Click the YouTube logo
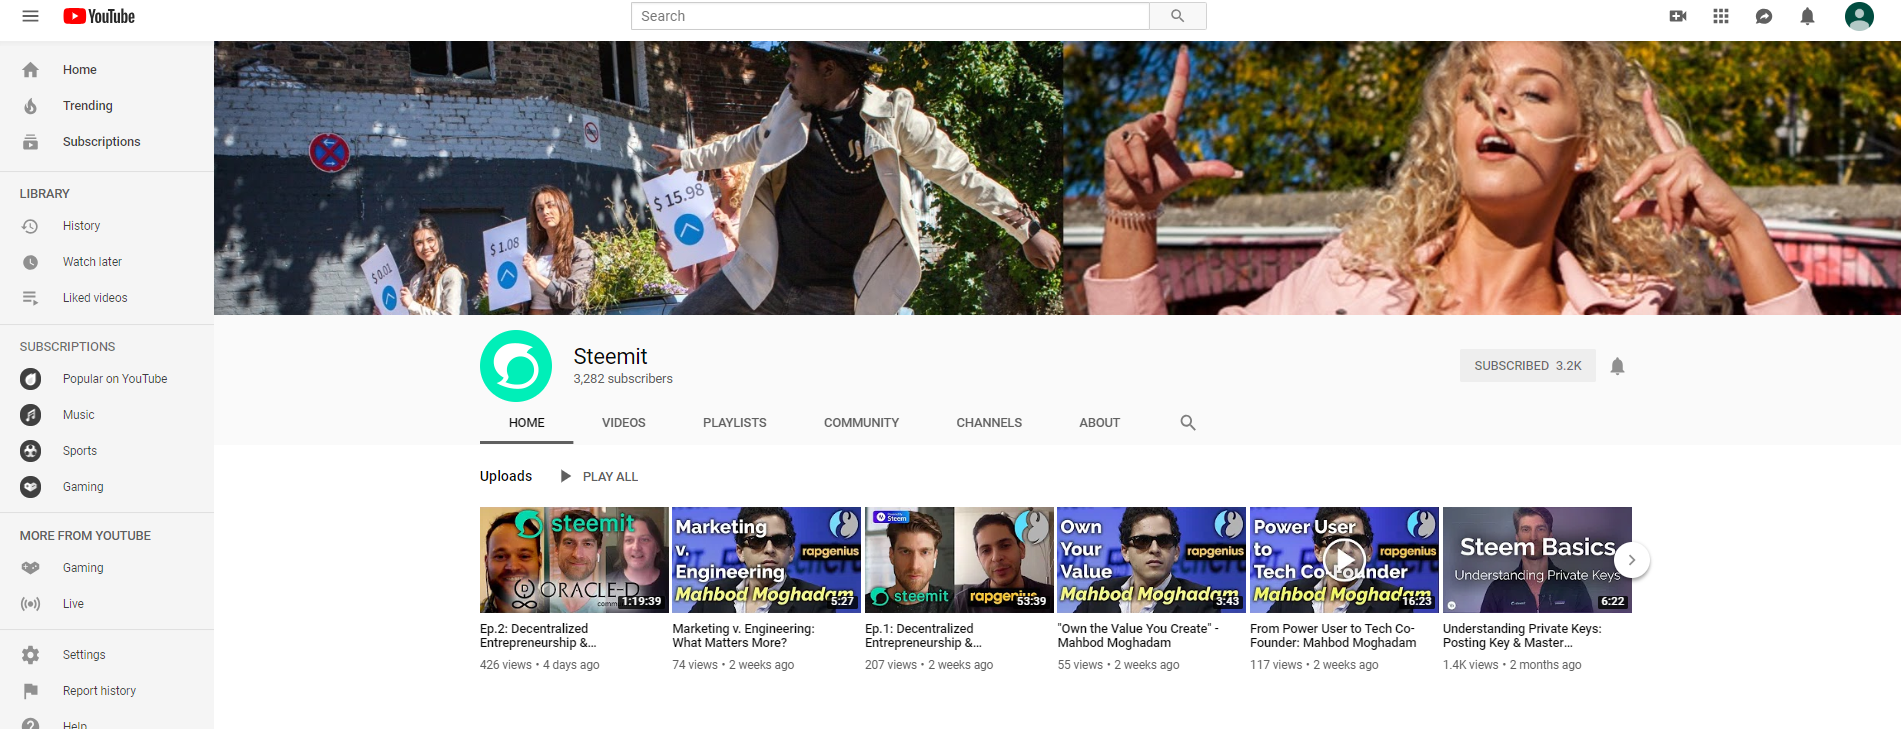Screen dimensions: 1901x729 pyautogui.click(x=99, y=16)
